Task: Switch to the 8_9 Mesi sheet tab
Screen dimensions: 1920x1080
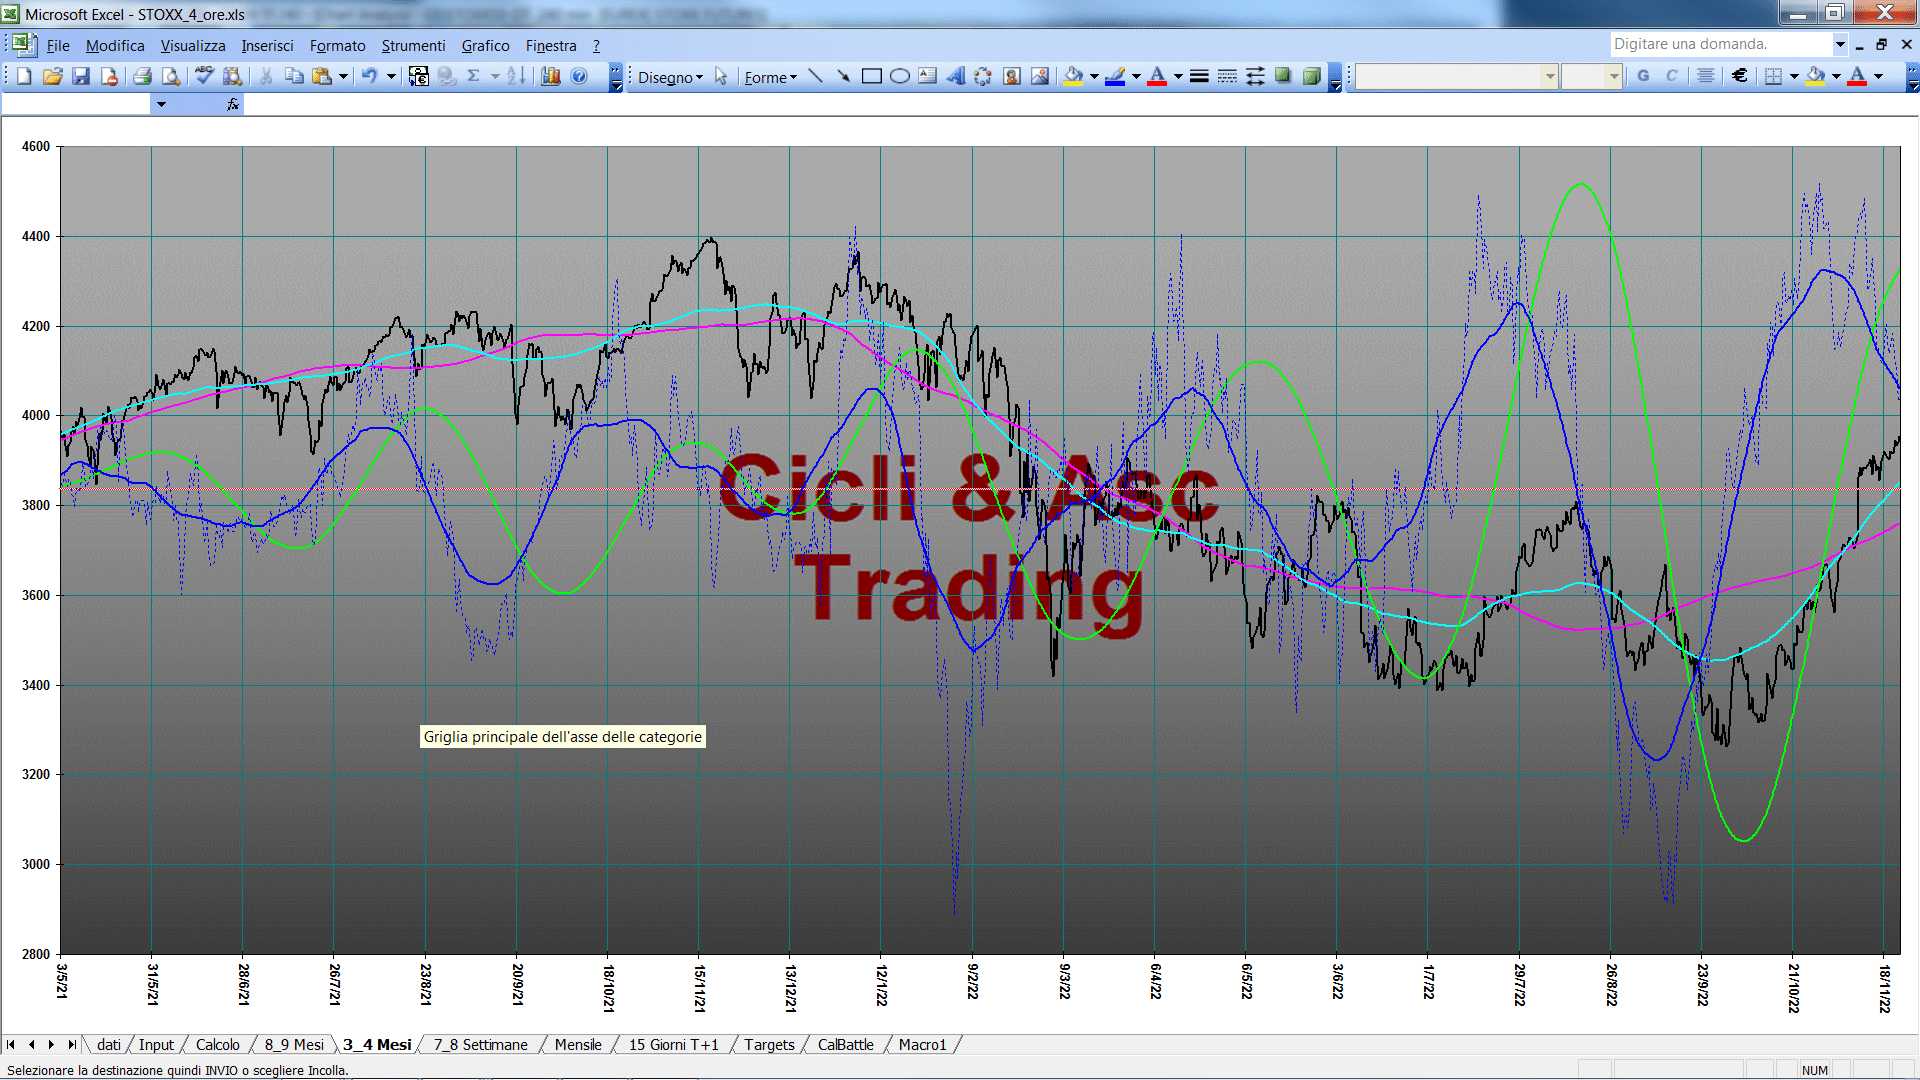Action: pyautogui.click(x=294, y=1044)
